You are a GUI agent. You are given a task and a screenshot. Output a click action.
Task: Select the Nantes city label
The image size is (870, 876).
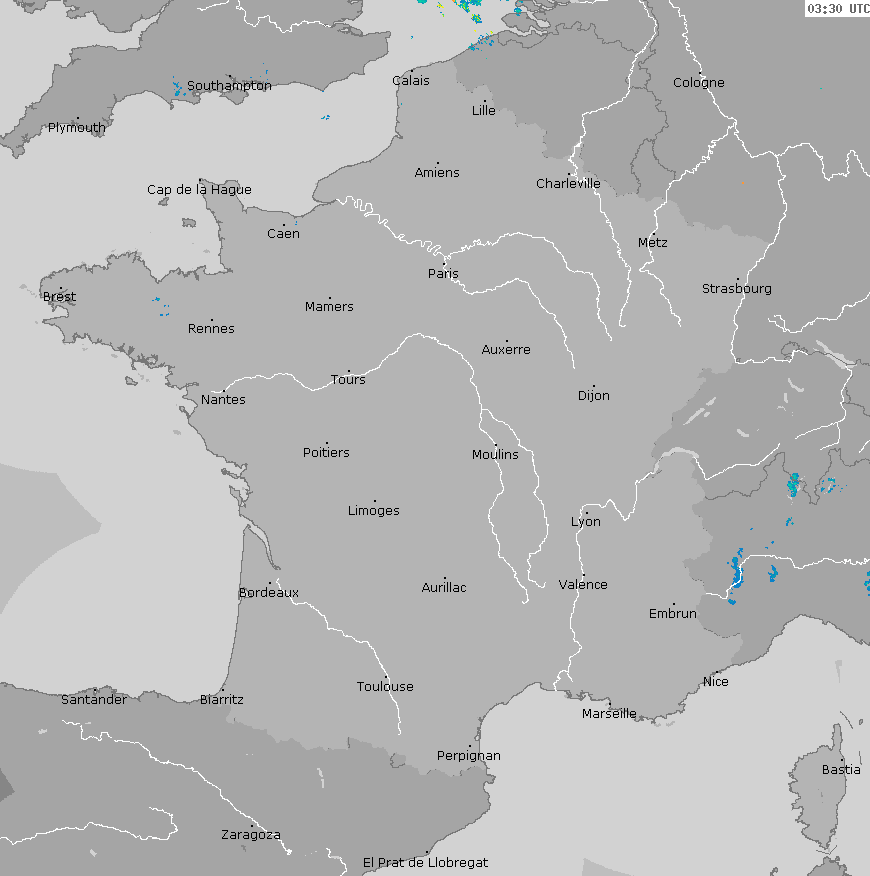tap(223, 400)
